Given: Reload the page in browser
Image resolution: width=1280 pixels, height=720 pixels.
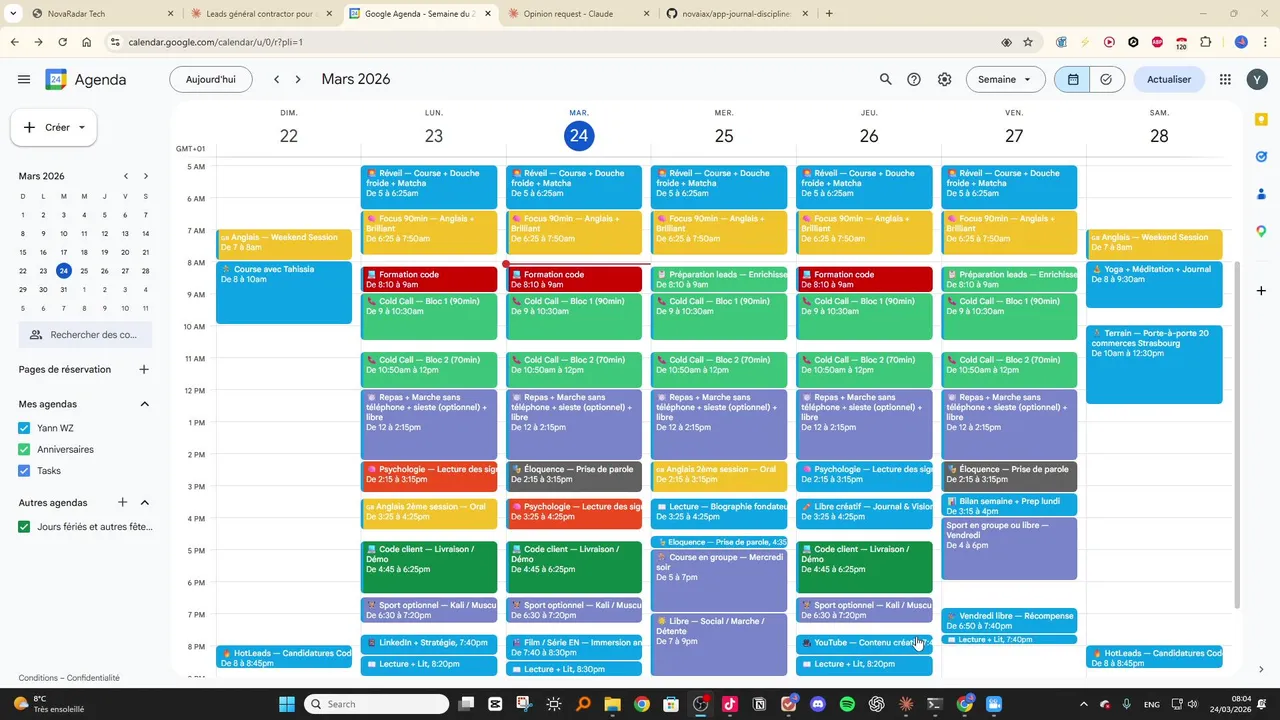Looking at the screenshot, I should pyautogui.click(x=63, y=42).
